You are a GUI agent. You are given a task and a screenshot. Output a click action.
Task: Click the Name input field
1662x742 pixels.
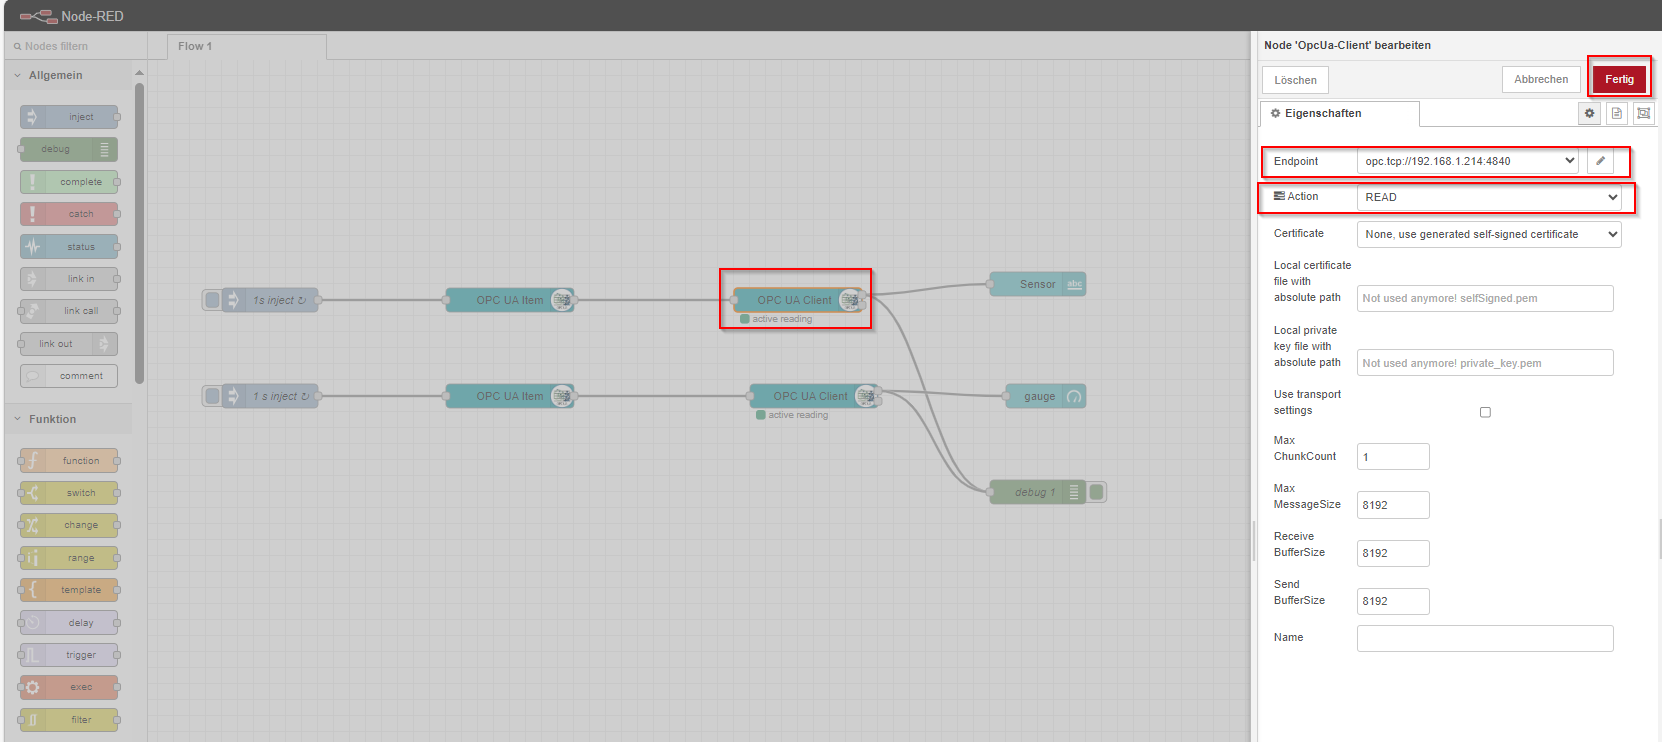pos(1484,638)
